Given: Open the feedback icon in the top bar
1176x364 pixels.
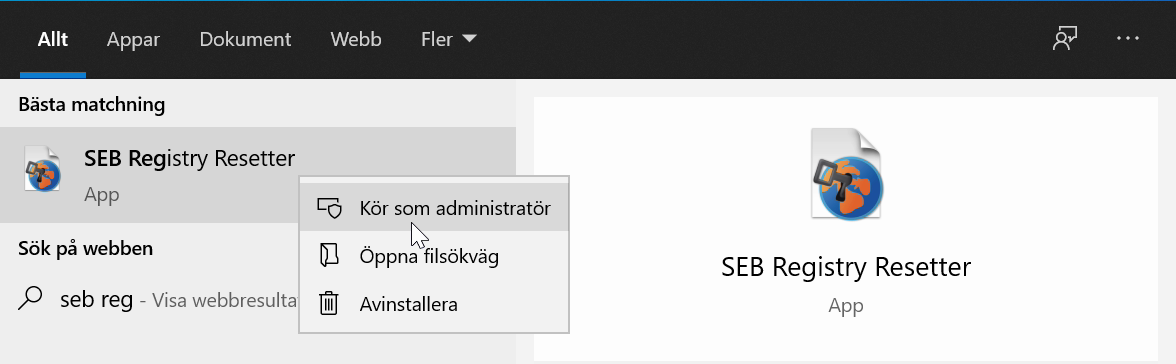Looking at the screenshot, I should pos(1064,39).
